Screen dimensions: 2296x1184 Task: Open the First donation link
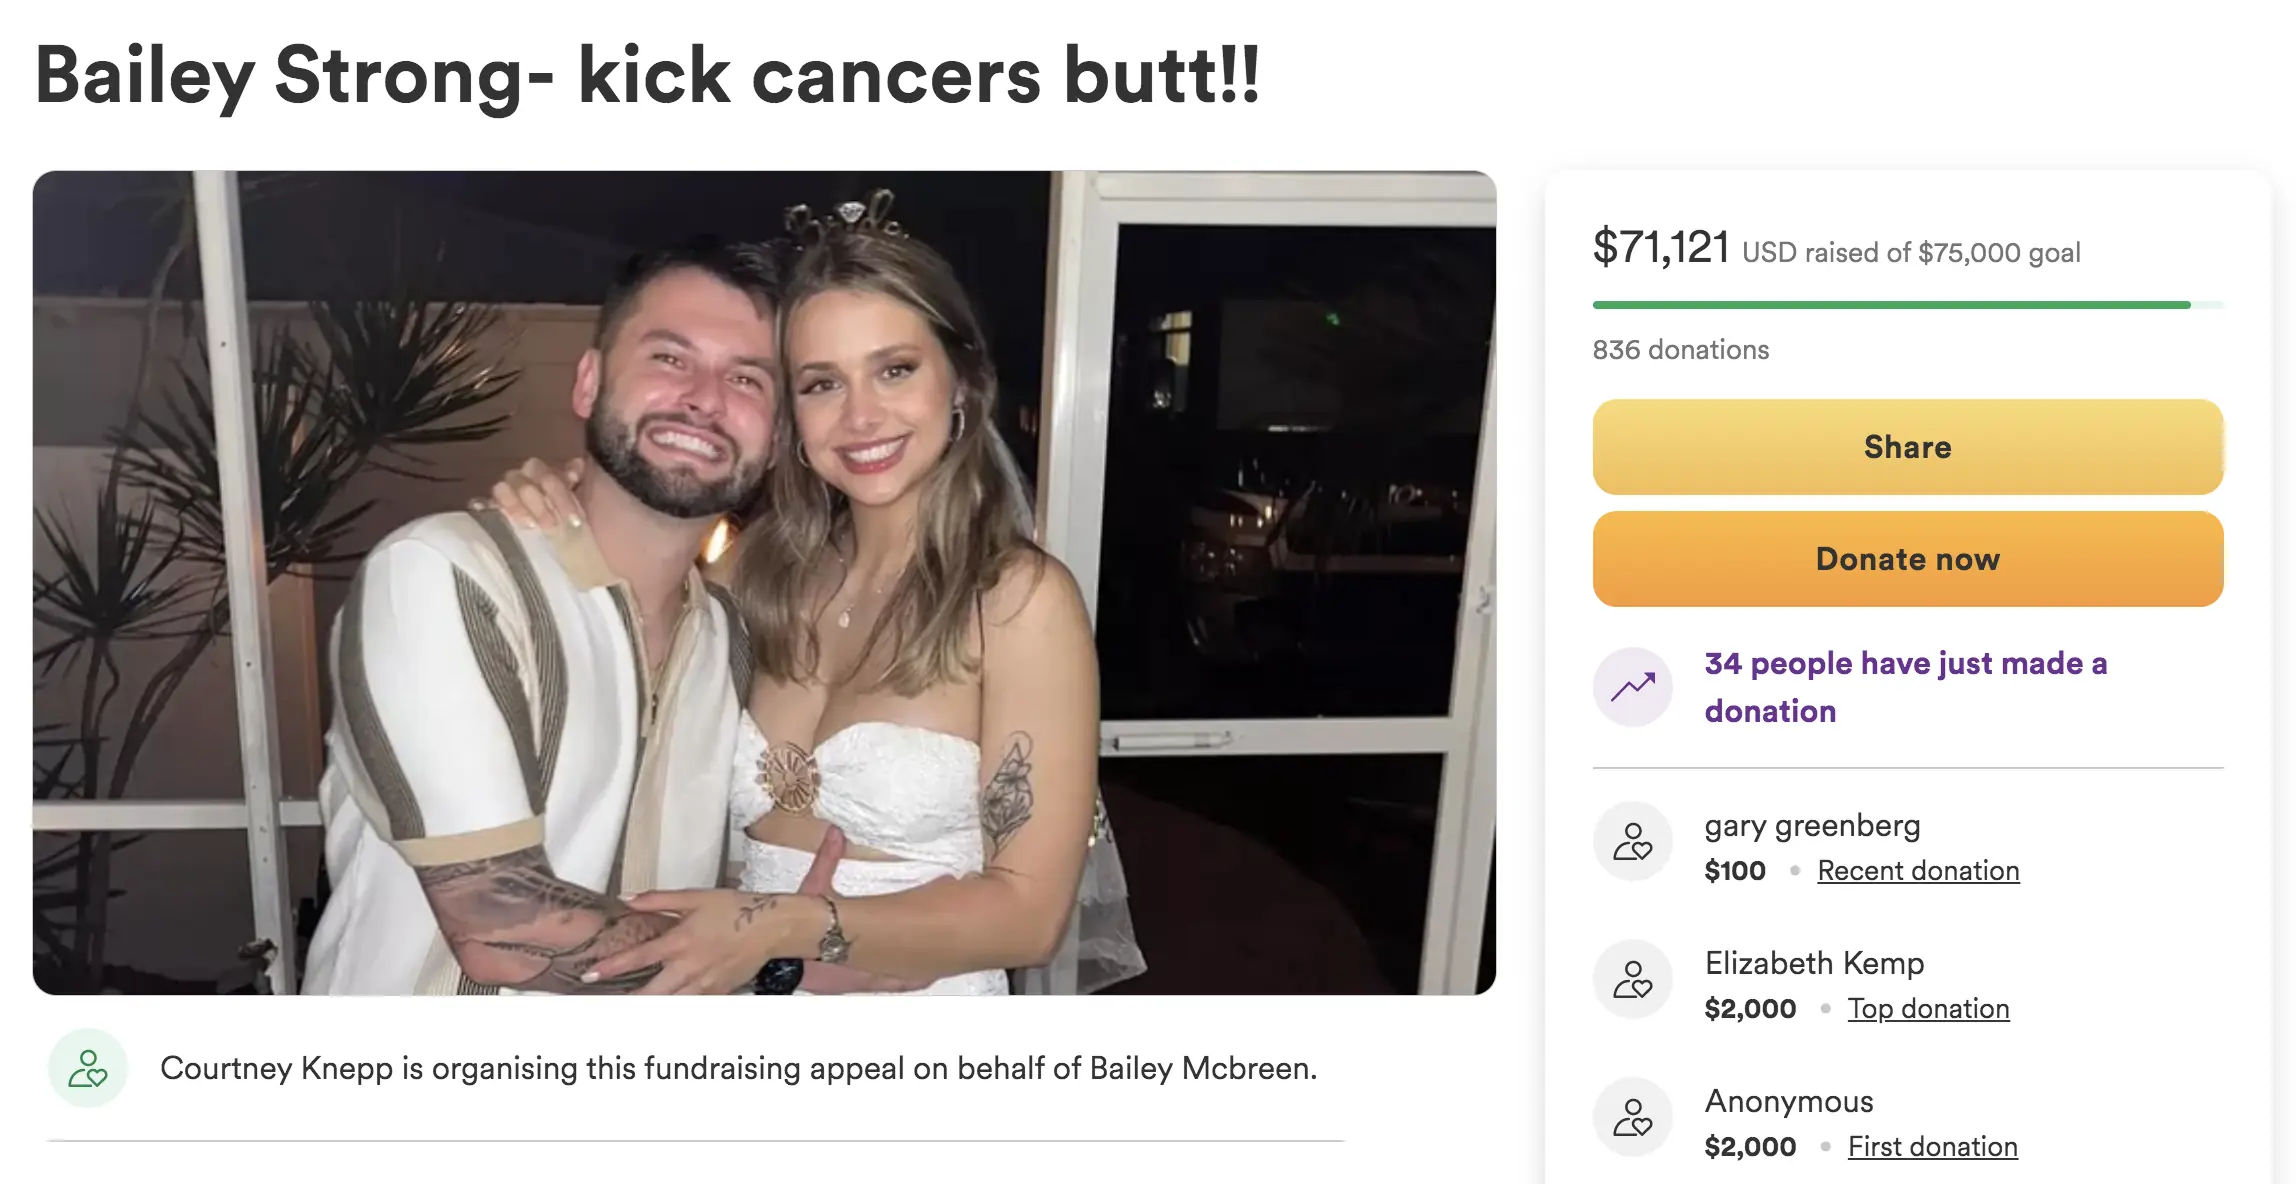click(x=1932, y=1147)
